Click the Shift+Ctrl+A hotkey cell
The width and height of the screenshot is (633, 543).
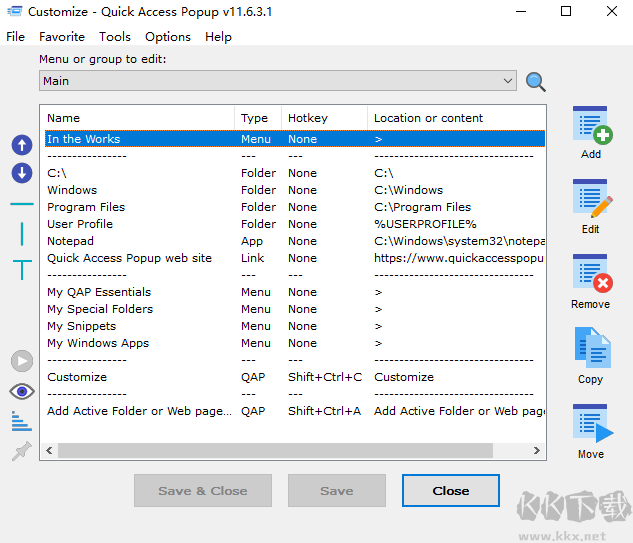click(325, 411)
